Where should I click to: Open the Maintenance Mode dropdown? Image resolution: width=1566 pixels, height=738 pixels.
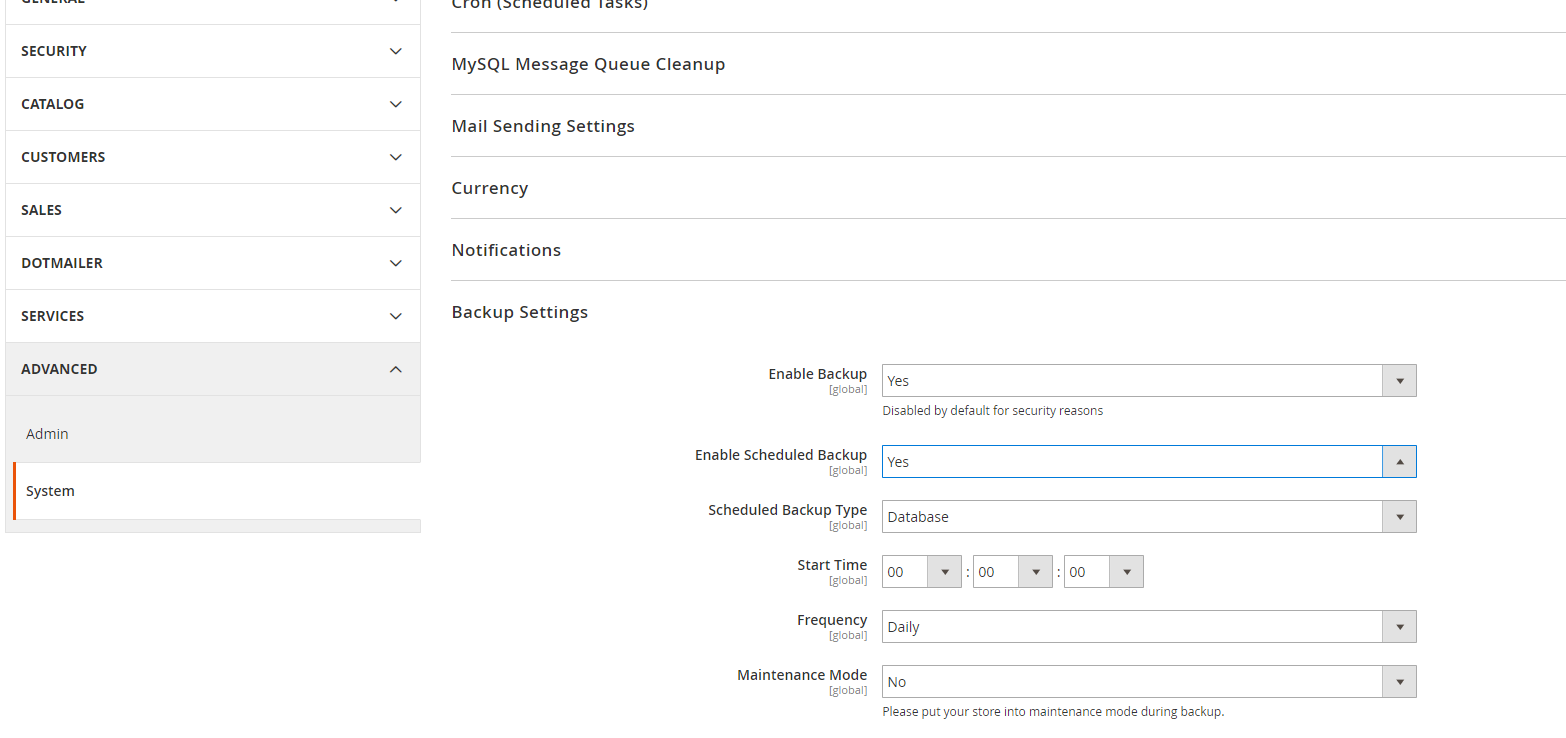tap(1149, 682)
